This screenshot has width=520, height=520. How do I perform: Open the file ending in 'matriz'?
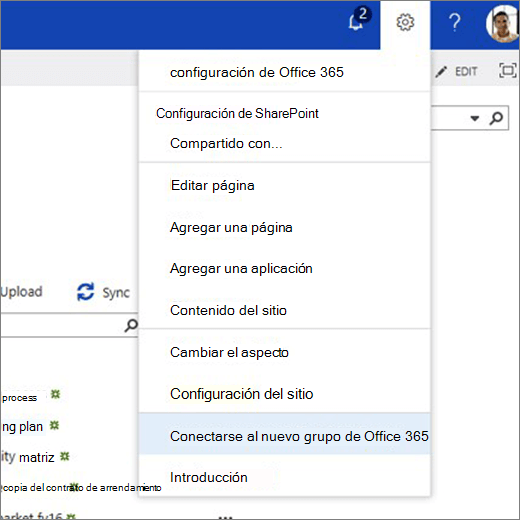click(27, 457)
